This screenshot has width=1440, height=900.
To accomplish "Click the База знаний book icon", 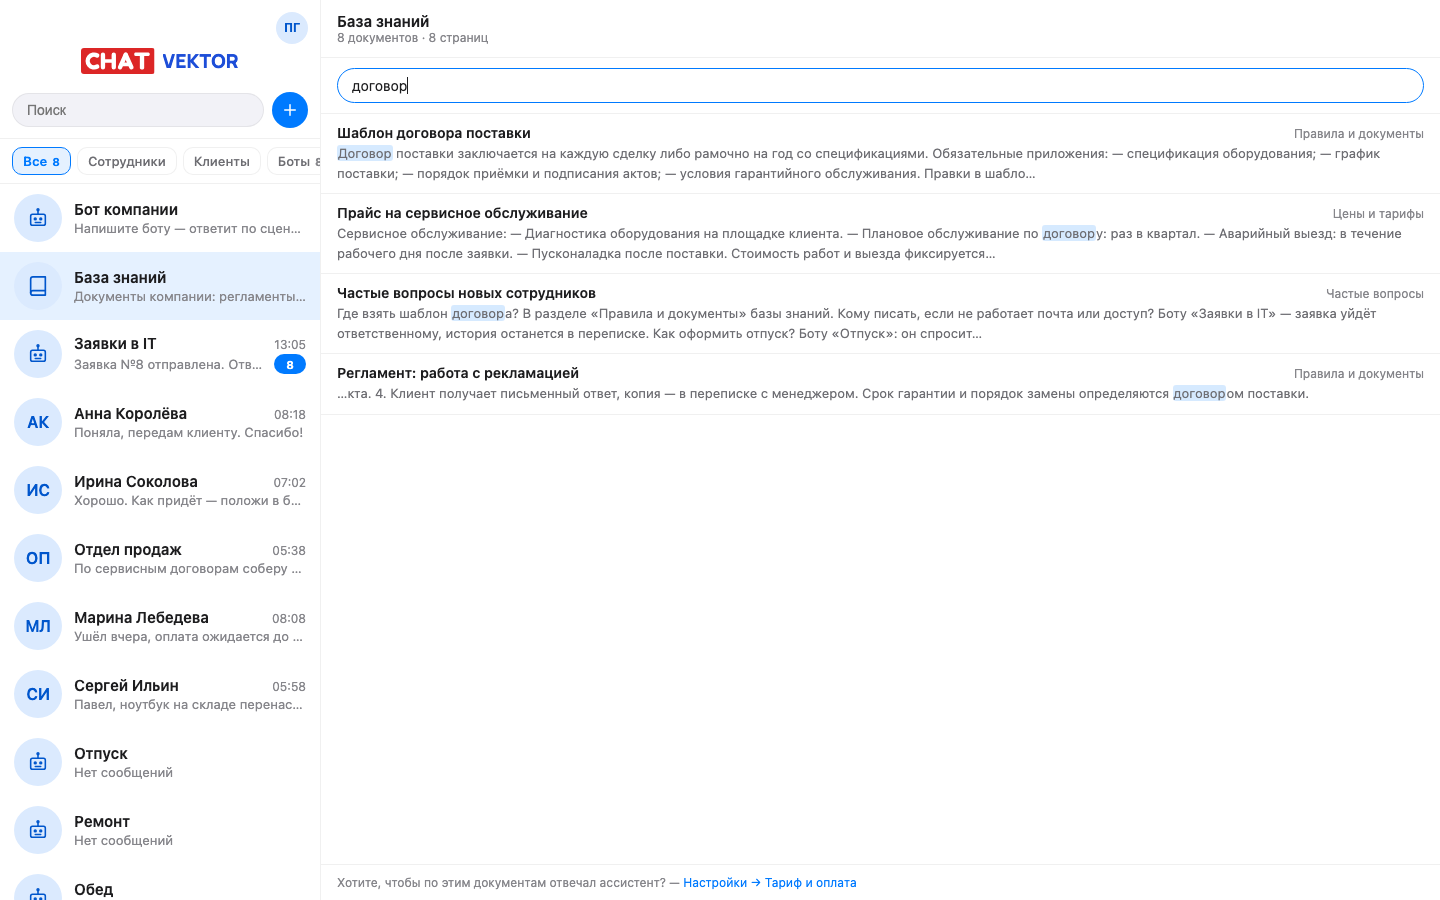I will click(38, 286).
